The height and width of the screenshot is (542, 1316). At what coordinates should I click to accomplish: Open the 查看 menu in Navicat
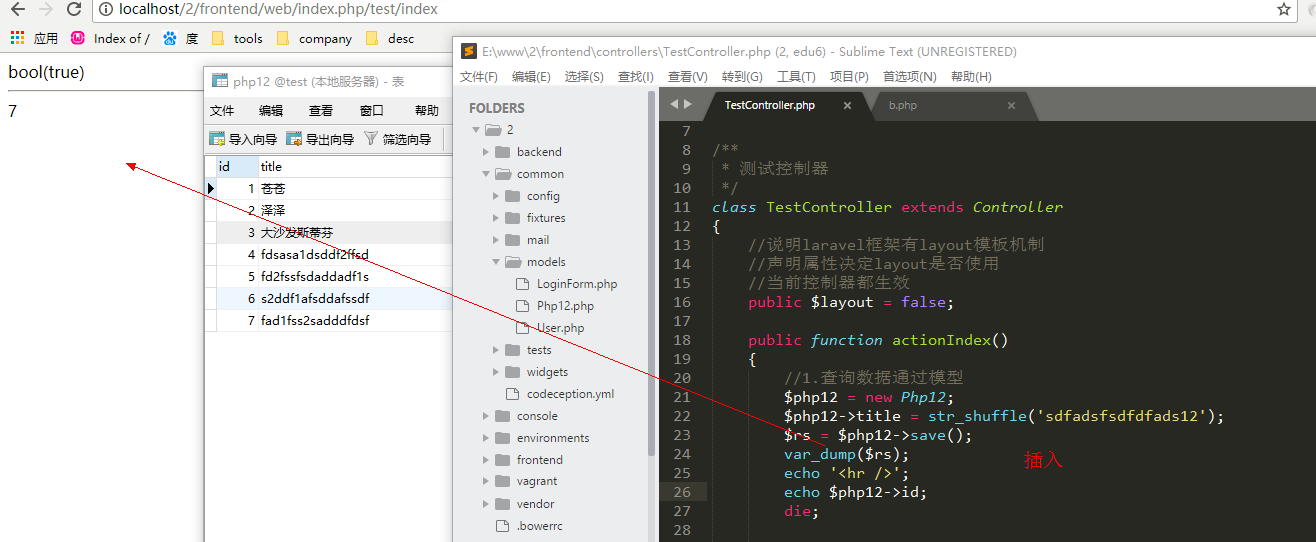321,111
